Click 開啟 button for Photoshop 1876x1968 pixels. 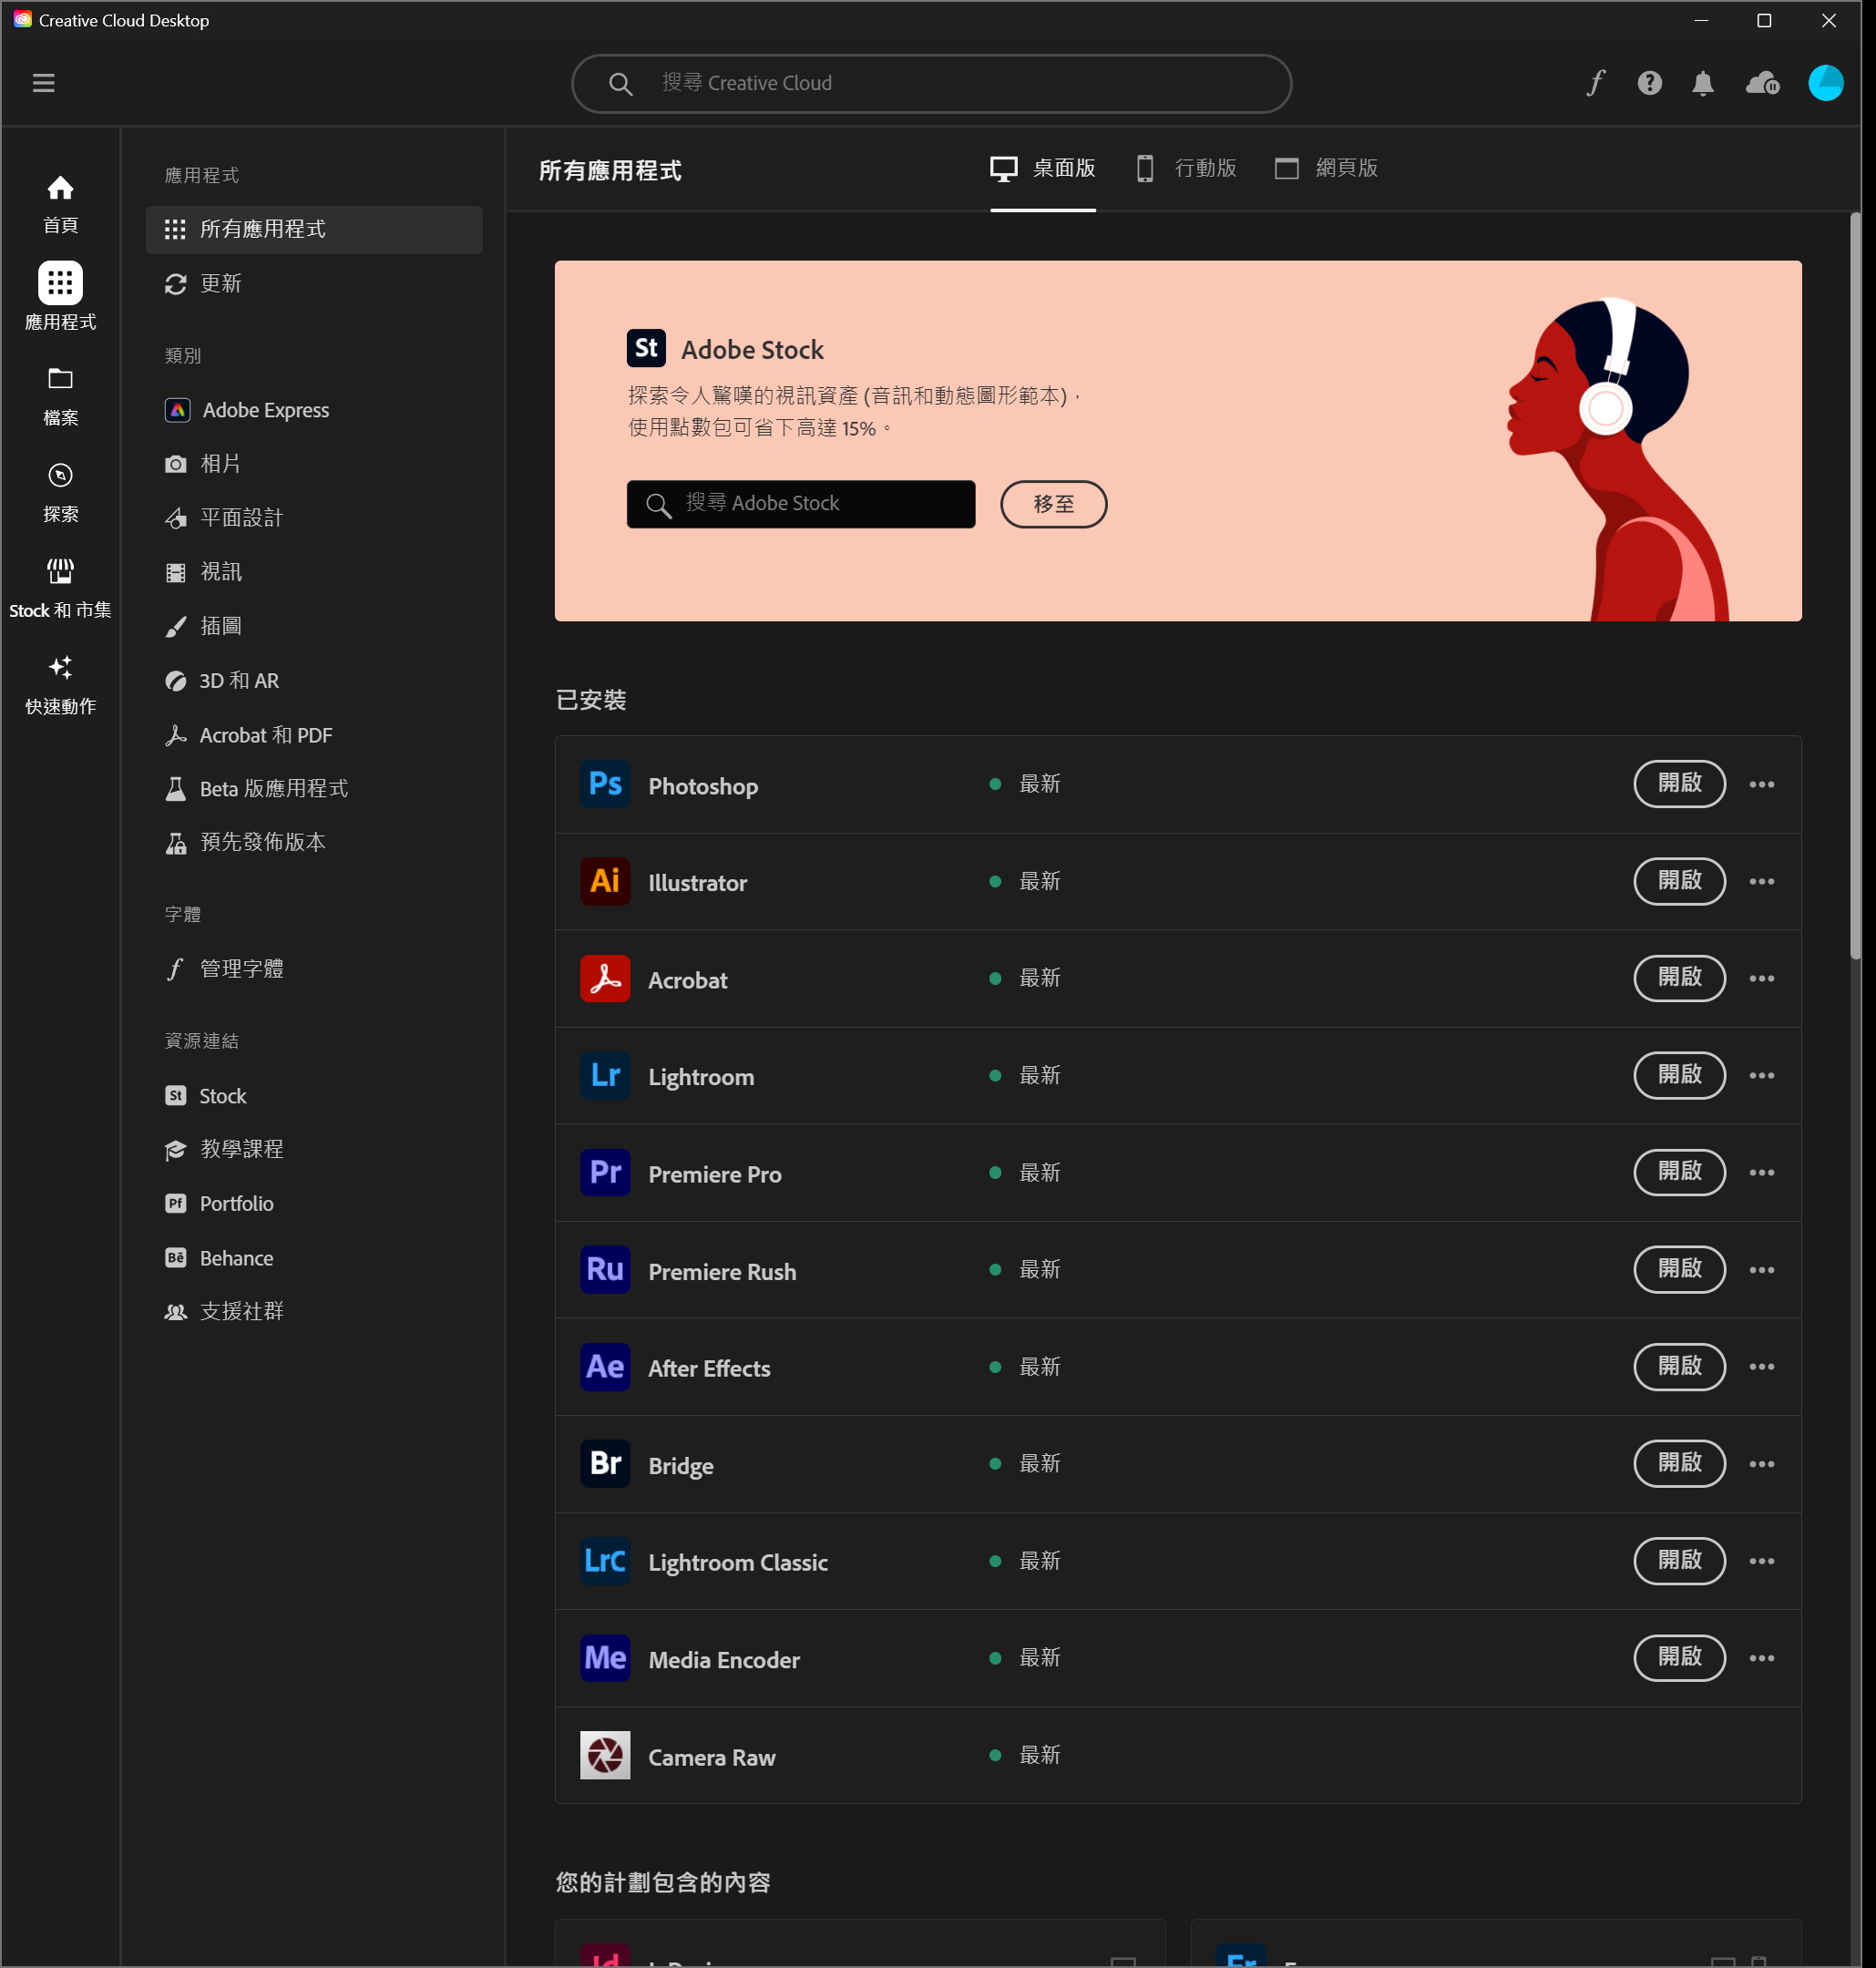(1679, 784)
